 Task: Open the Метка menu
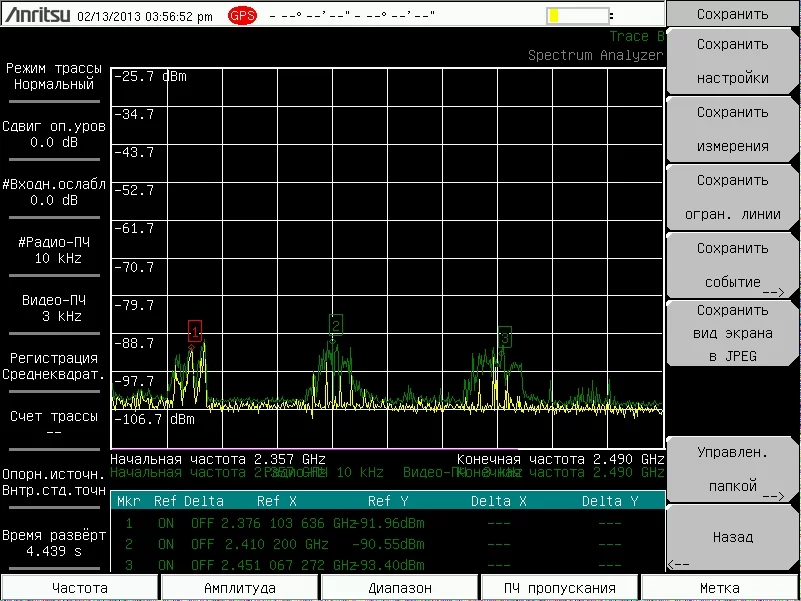click(720, 588)
